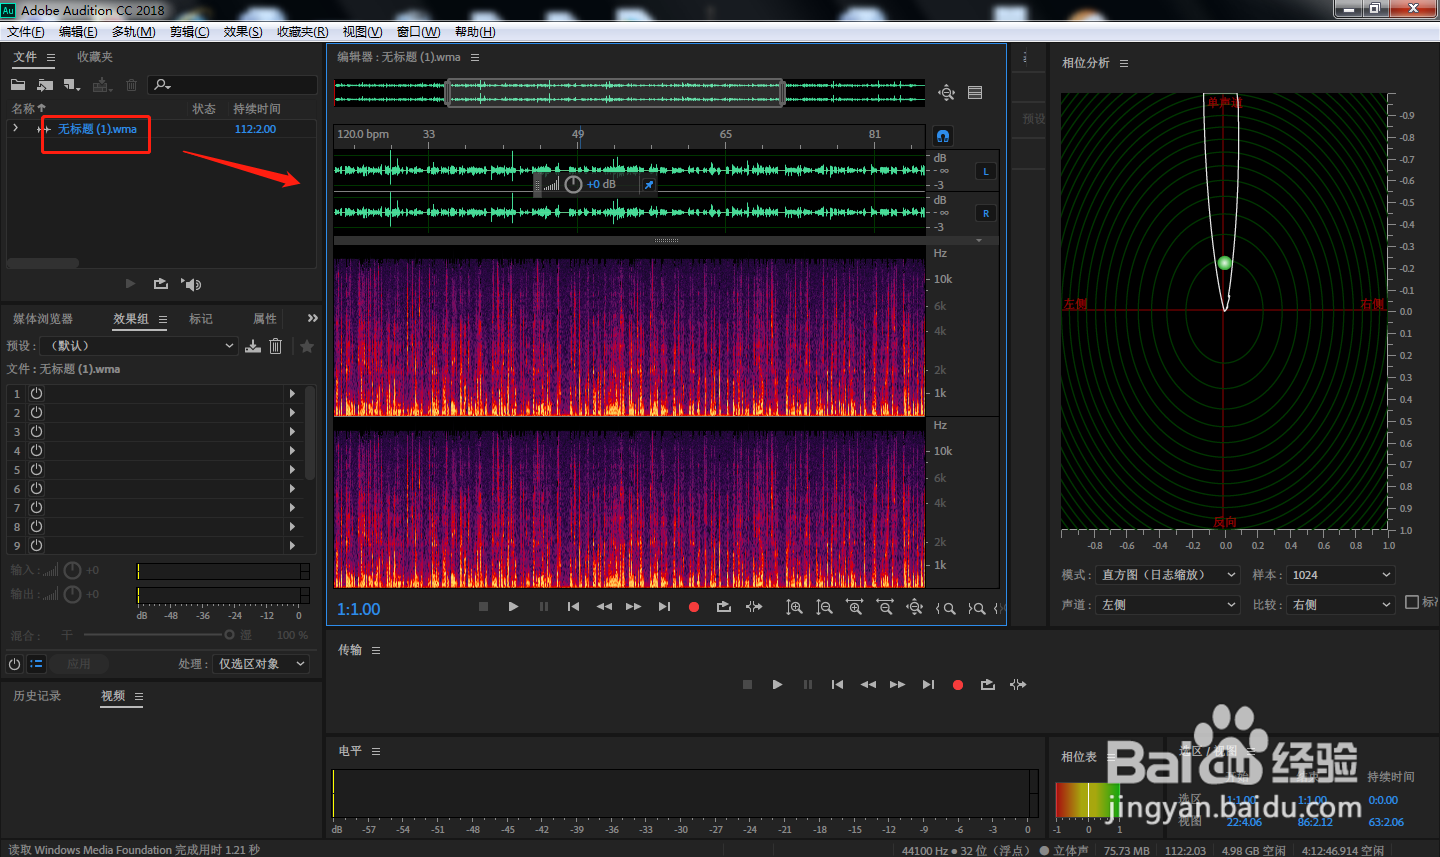1440x857 pixels.
Task: Expand the 无标题 (1).wma file tree arrow
Action: coord(15,128)
